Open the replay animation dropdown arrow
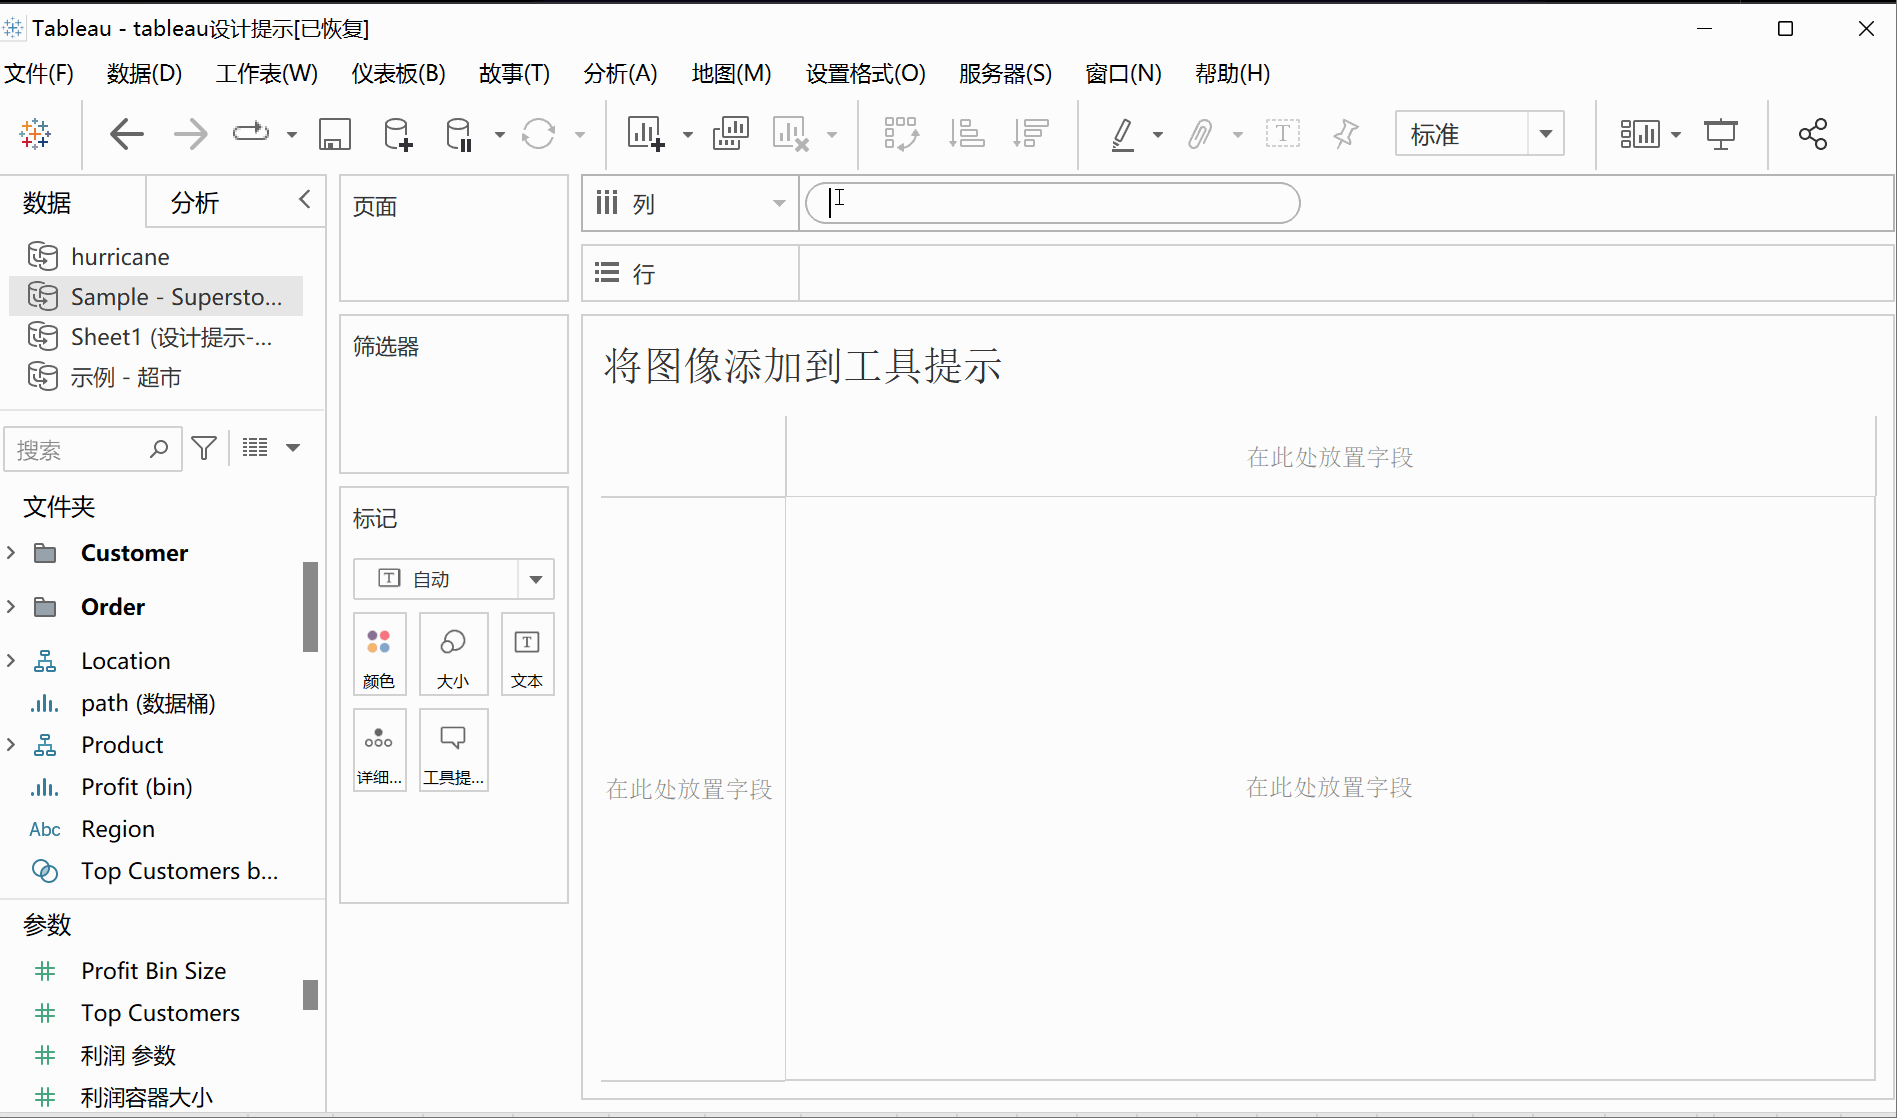Screen dimensions: 1897x1118 292,134
